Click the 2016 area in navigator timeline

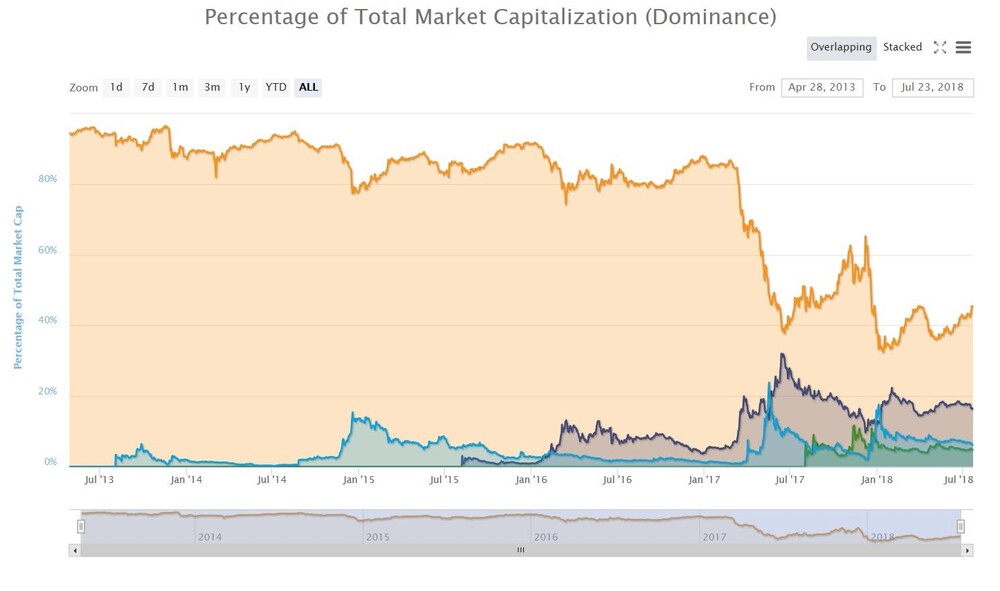point(546,537)
